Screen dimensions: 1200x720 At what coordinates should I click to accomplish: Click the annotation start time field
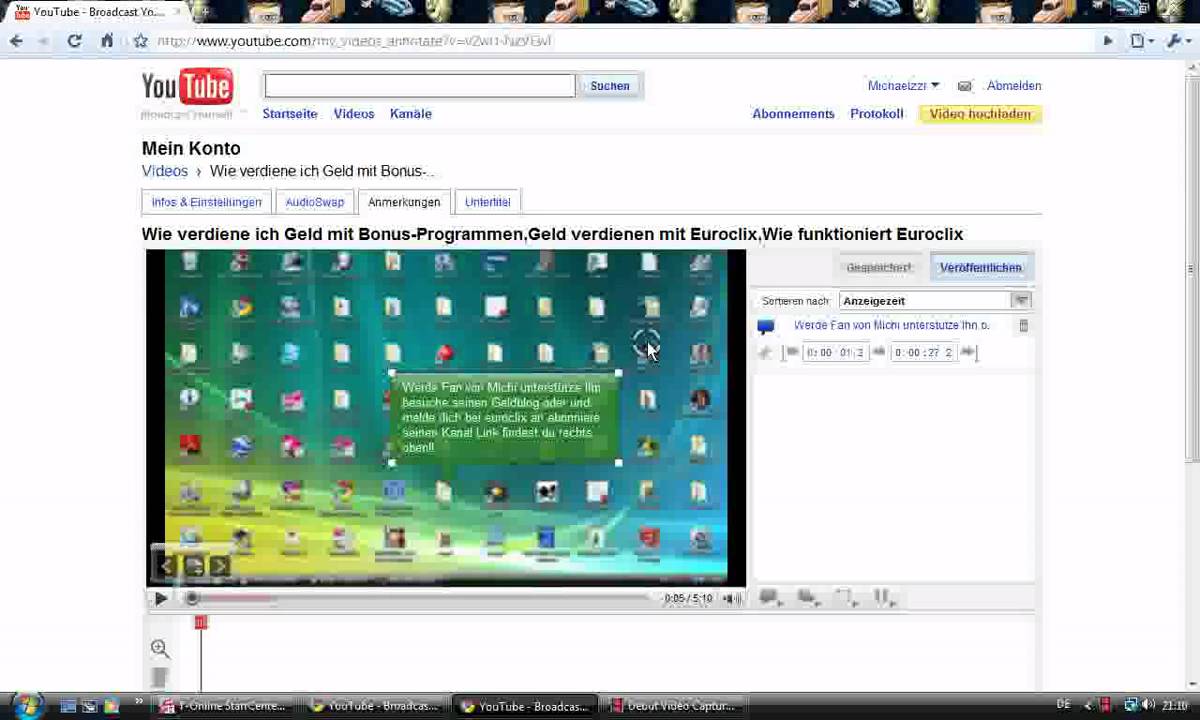tap(835, 352)
